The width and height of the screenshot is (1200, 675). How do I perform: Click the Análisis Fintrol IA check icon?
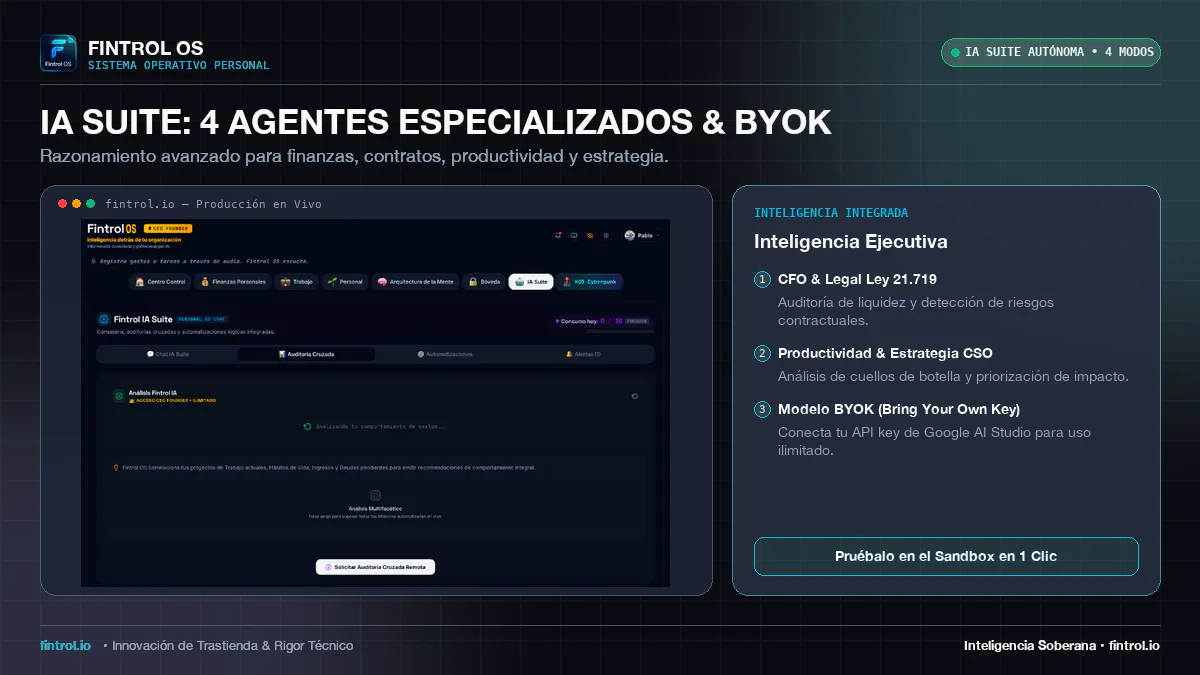119,396
